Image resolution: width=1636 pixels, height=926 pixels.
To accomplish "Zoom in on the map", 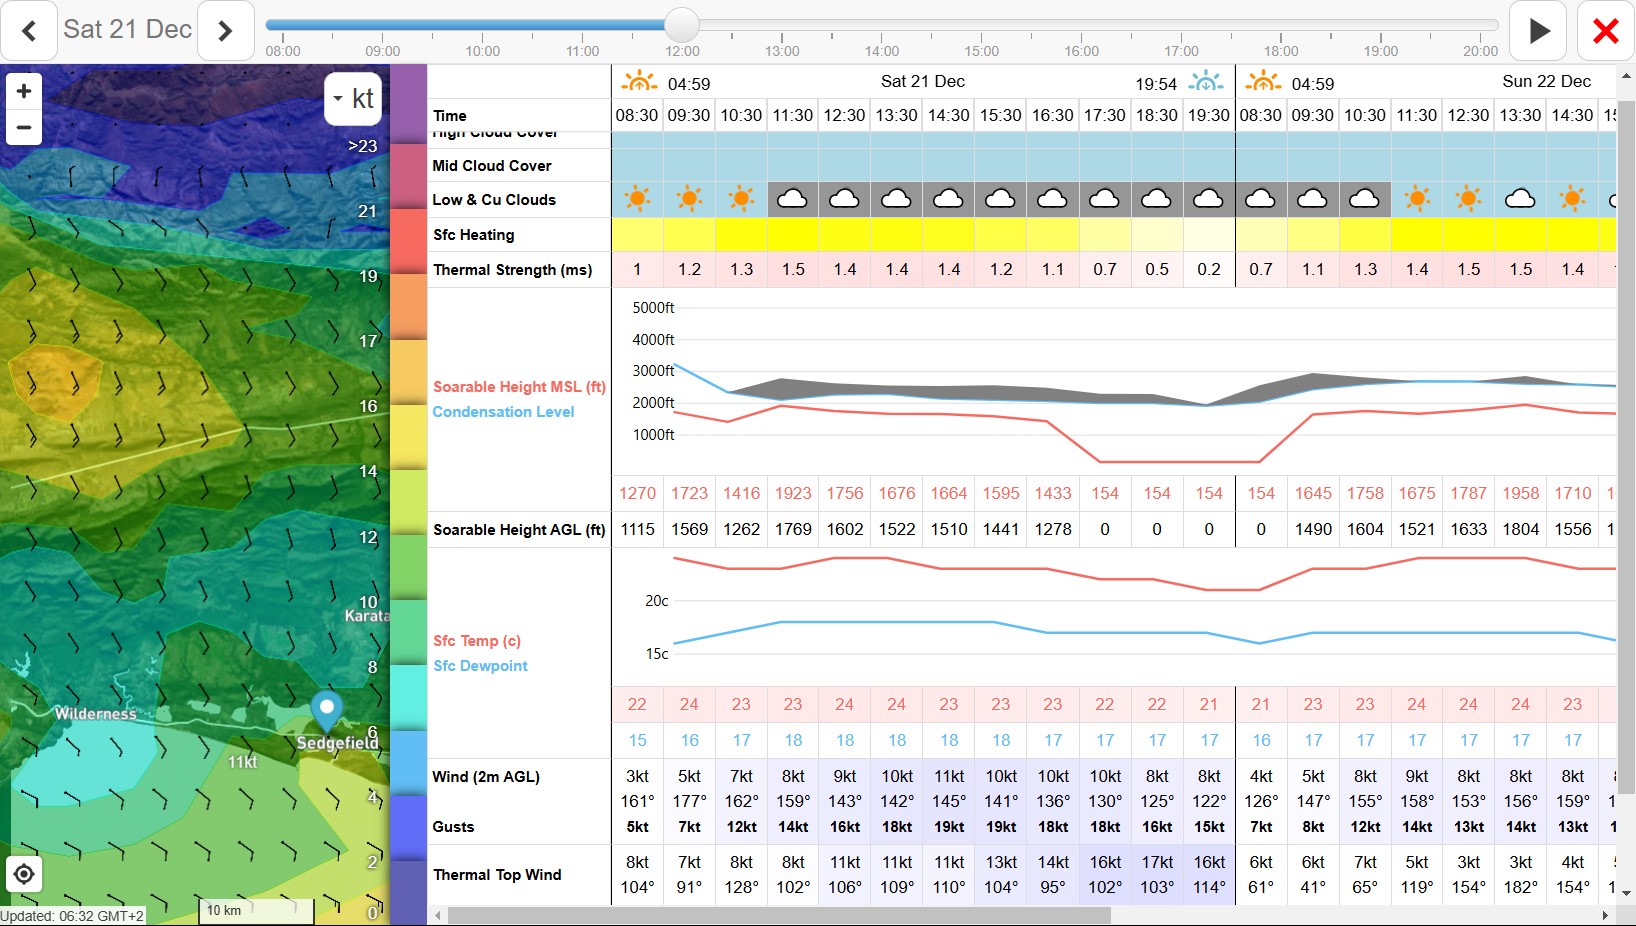I will [x=24, y=91].
